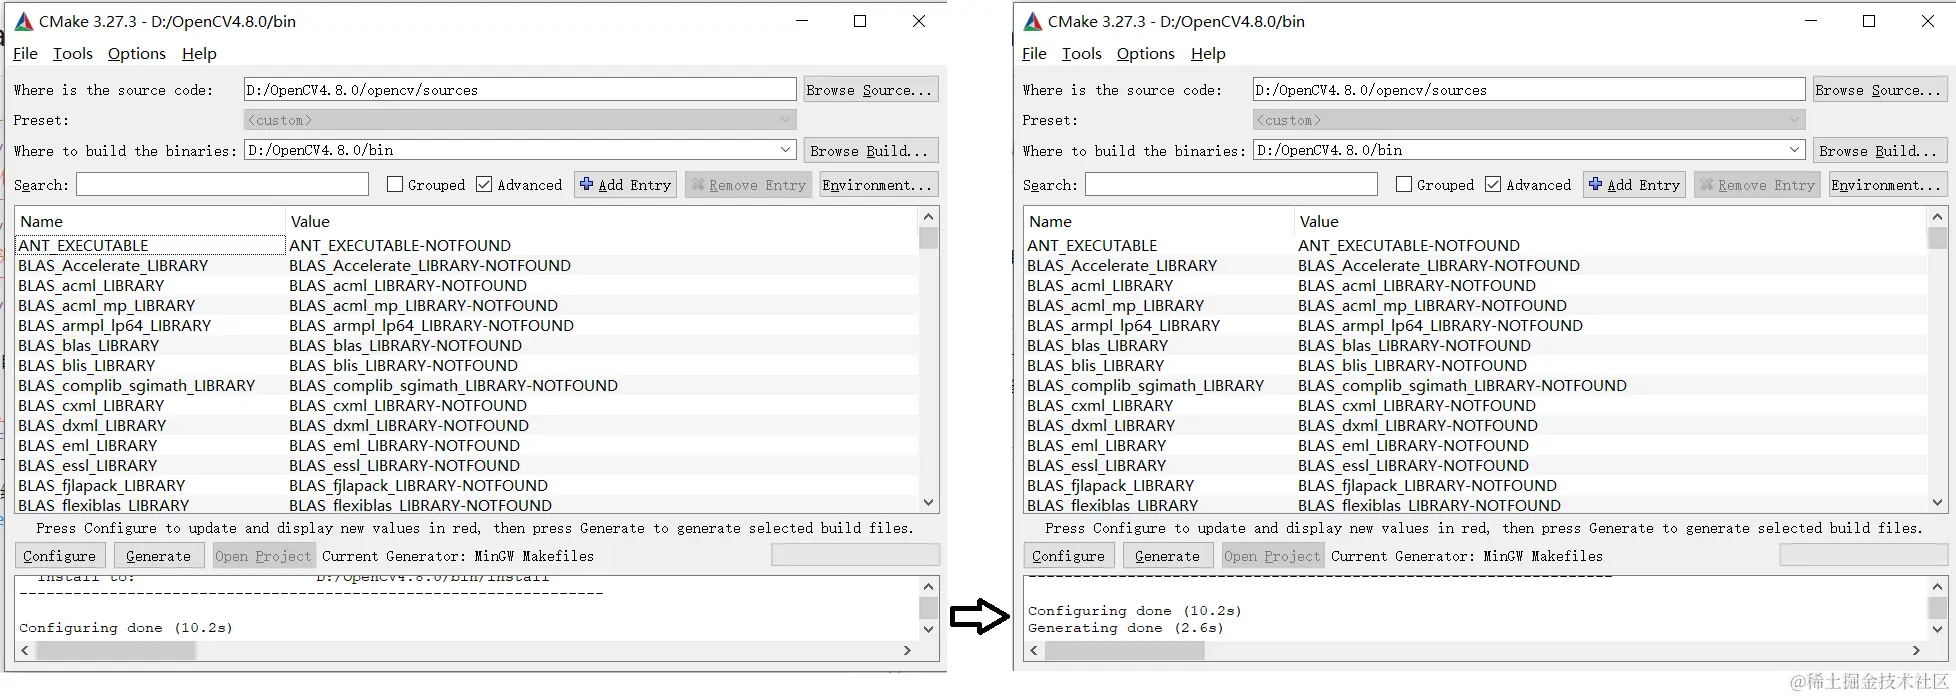Select ANT_EXECUTABLE row name in left window

[83, 246]
